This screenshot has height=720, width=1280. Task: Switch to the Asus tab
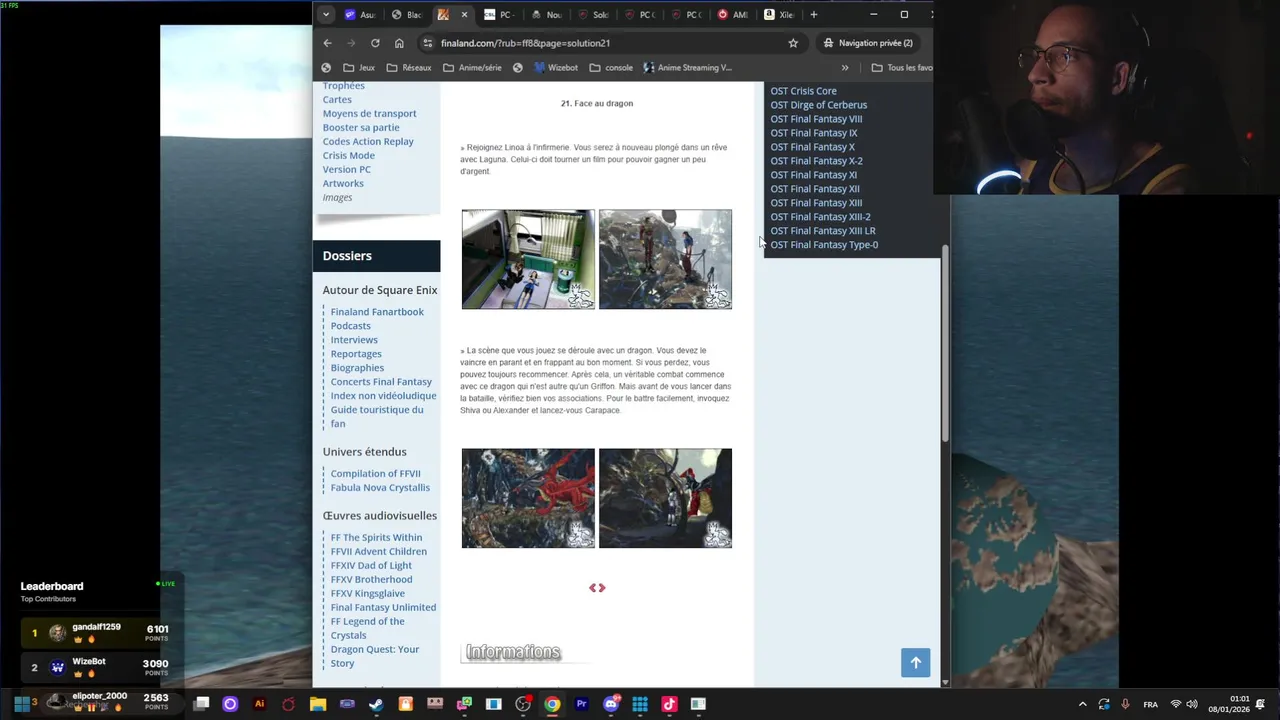[x=359, y=15]
